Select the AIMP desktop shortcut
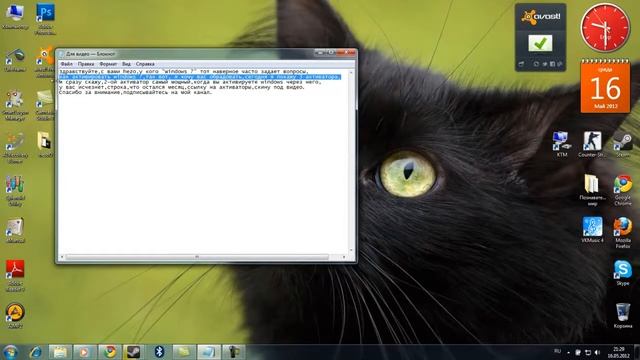This screenshot has width=640, height=360. (15, 316)
